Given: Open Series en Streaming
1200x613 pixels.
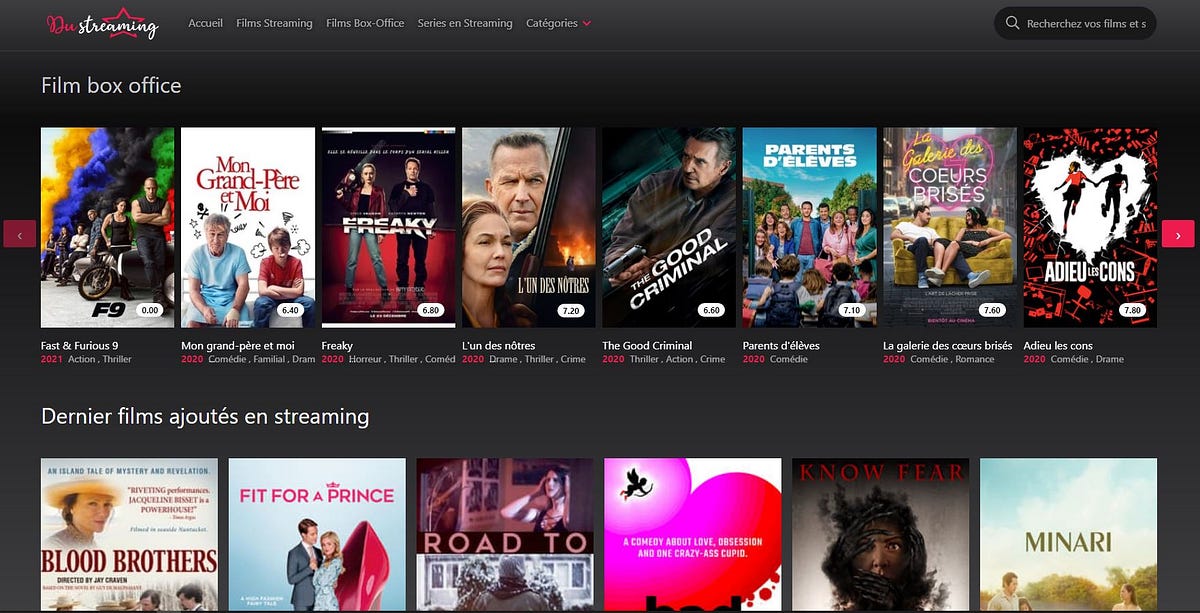Looking at the screenshot, I should [x=465, y=23].
